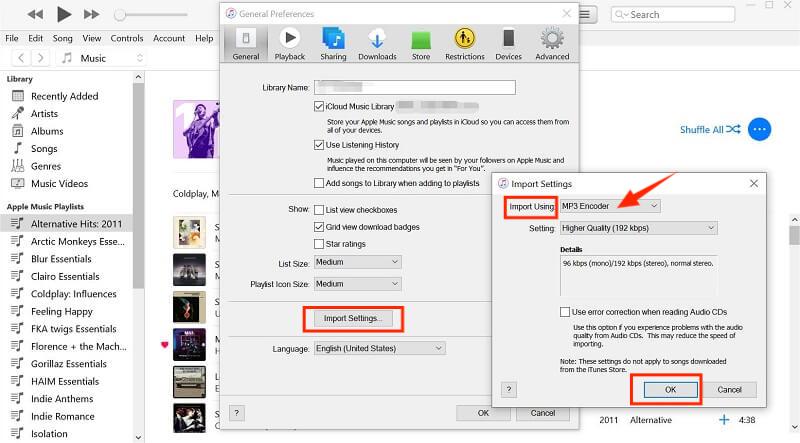This screenshot has width=800, height=443.
Task: Open the Edit menu
Action: pos(35,38)
